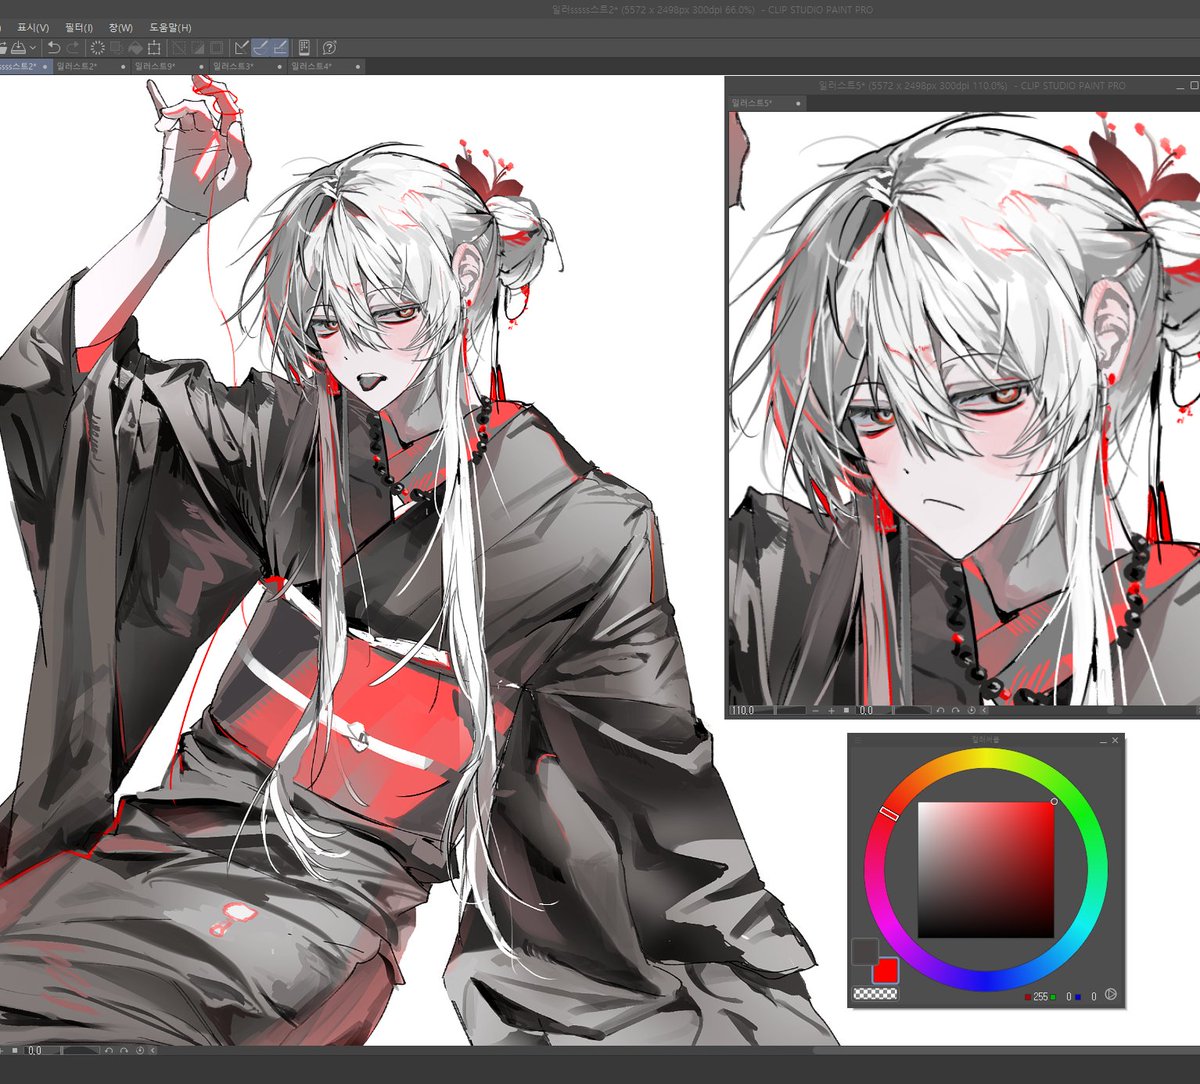Click the Save/export icon in the command bar
The width and height of the screenshot is (1200, 1084).
point(18,48)
